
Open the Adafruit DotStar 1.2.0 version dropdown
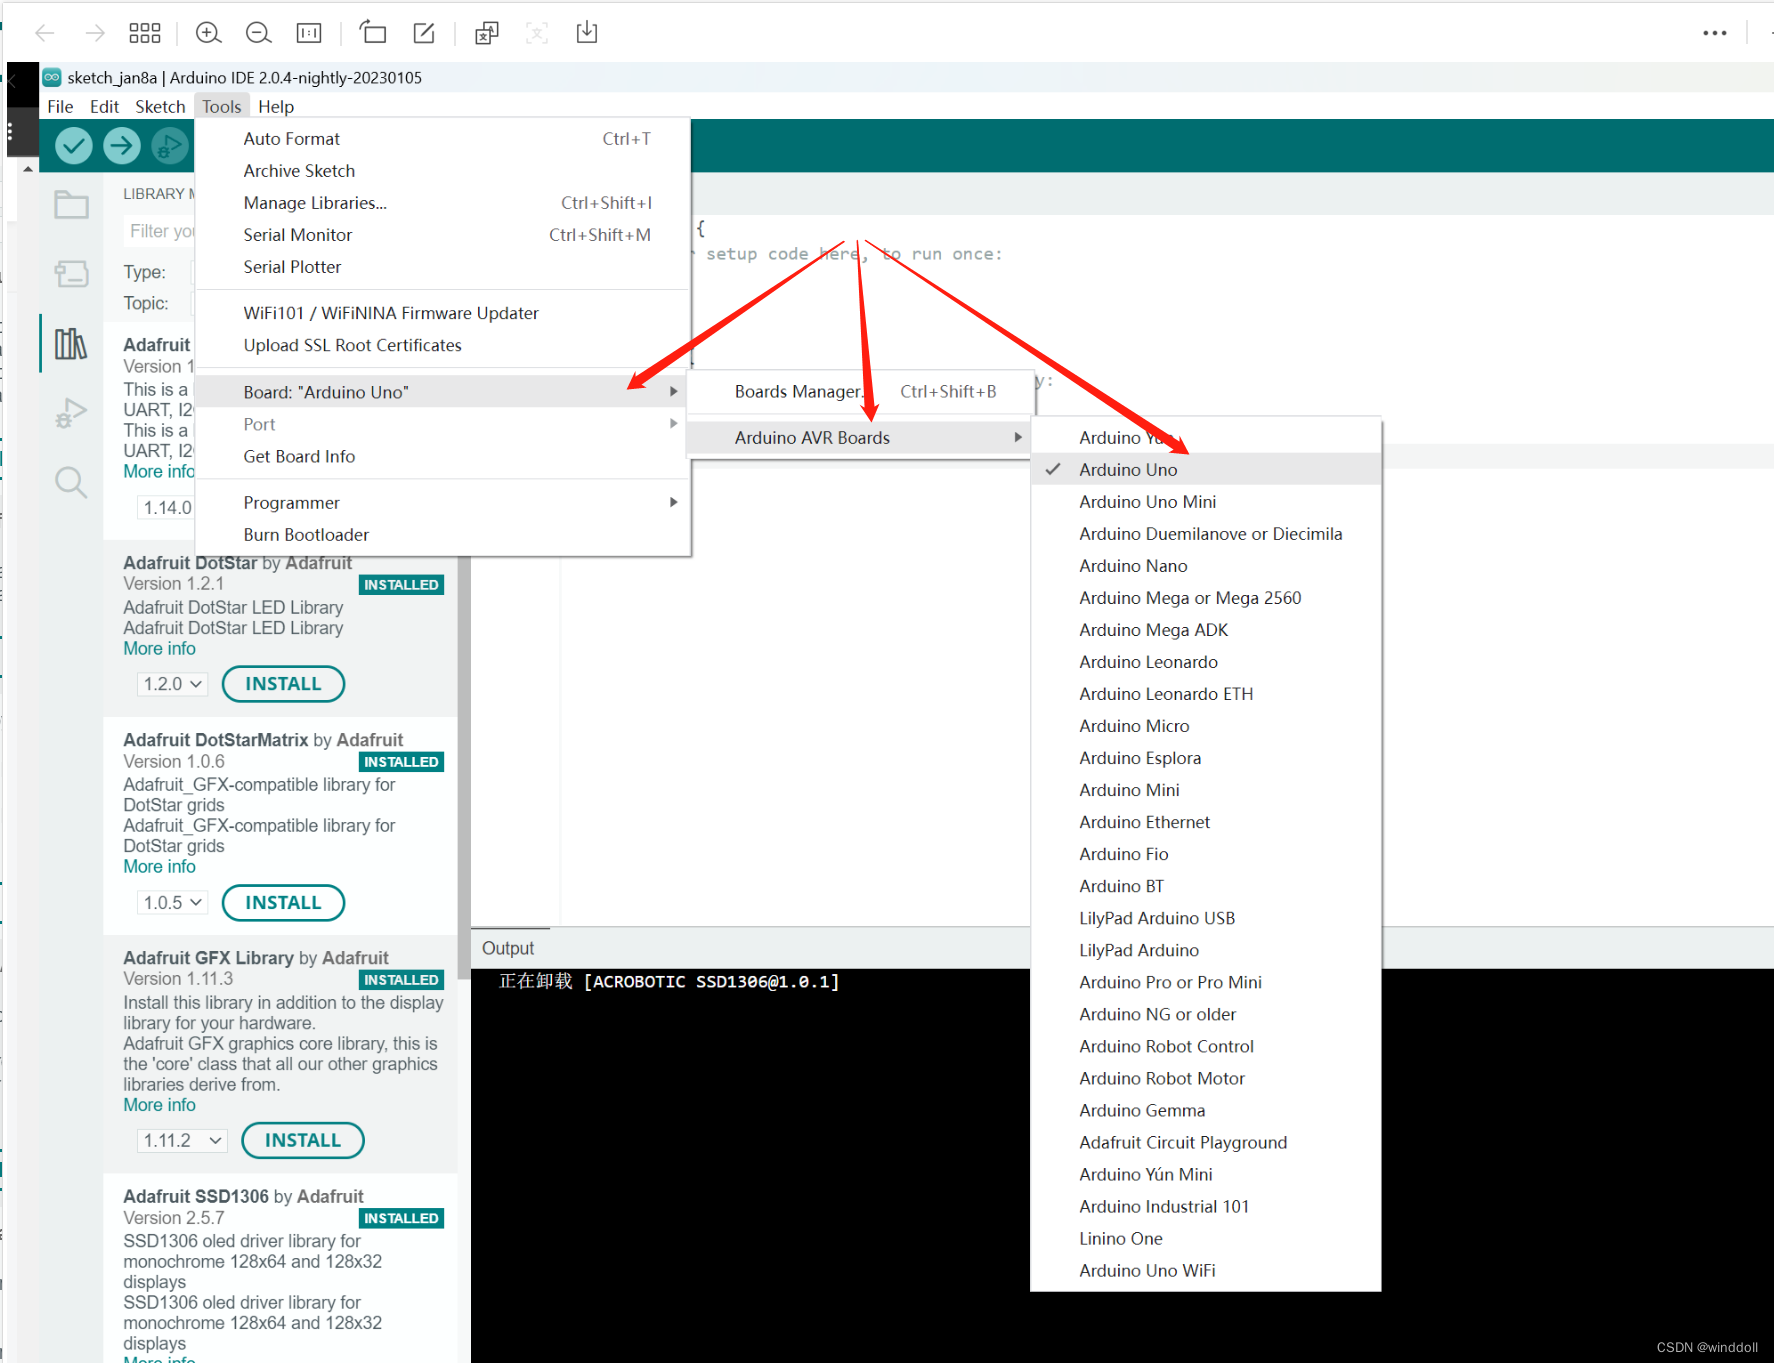[172, 684]
